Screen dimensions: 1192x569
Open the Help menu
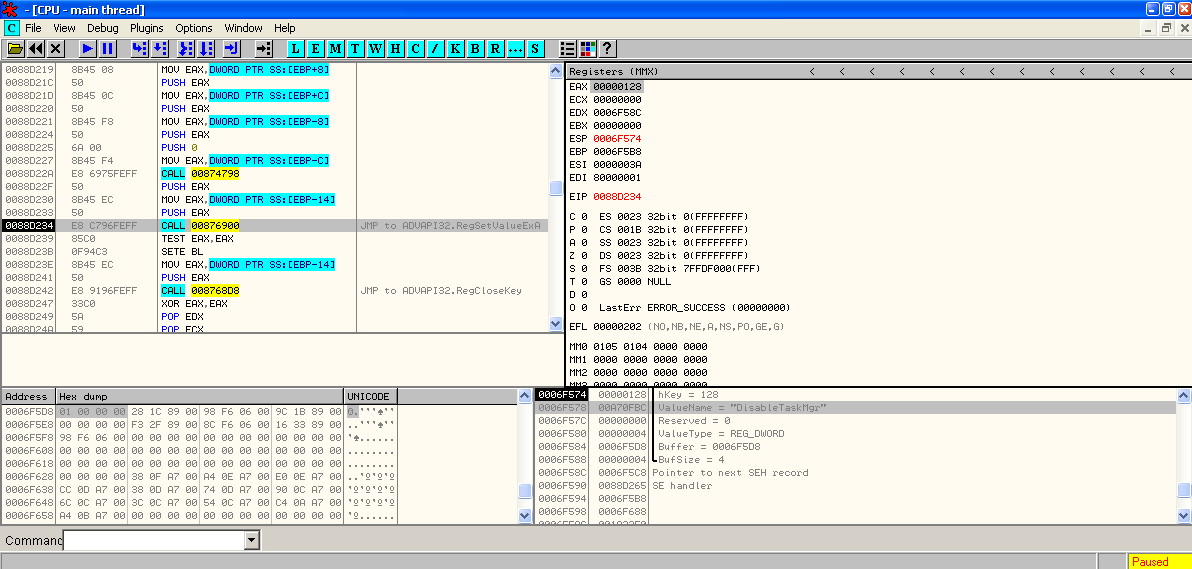pyautogui.click(x=284, y=28)
